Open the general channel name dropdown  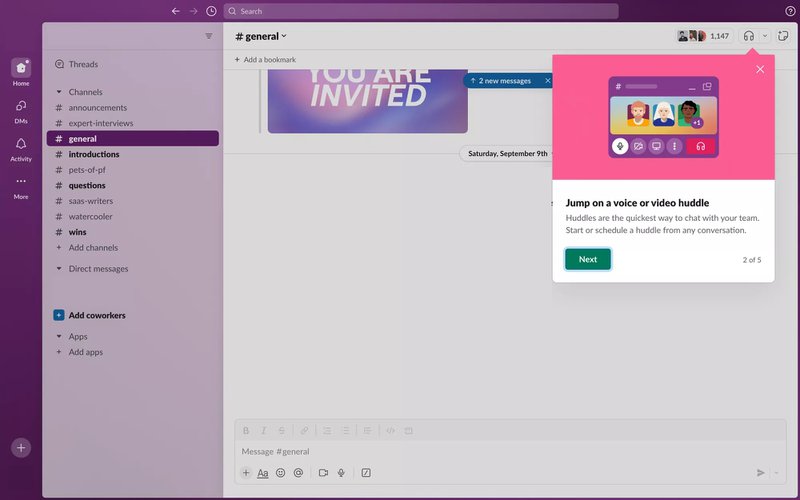[x=261, y=36]
